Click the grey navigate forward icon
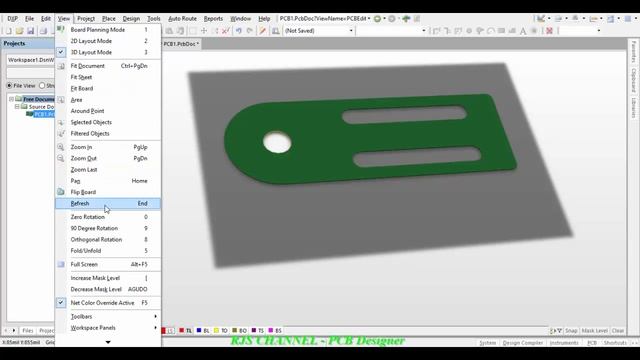640x360 pixels. tap(391, 19)
